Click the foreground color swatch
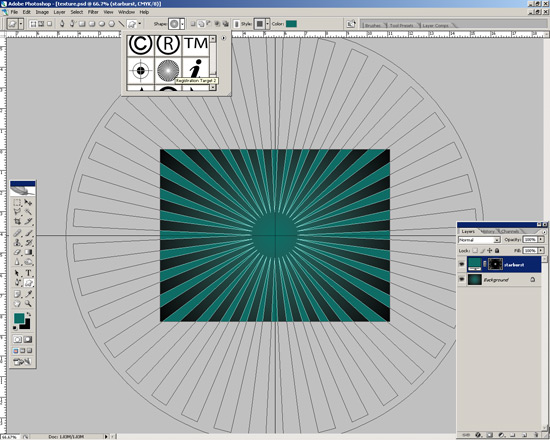 click(19, 319)
